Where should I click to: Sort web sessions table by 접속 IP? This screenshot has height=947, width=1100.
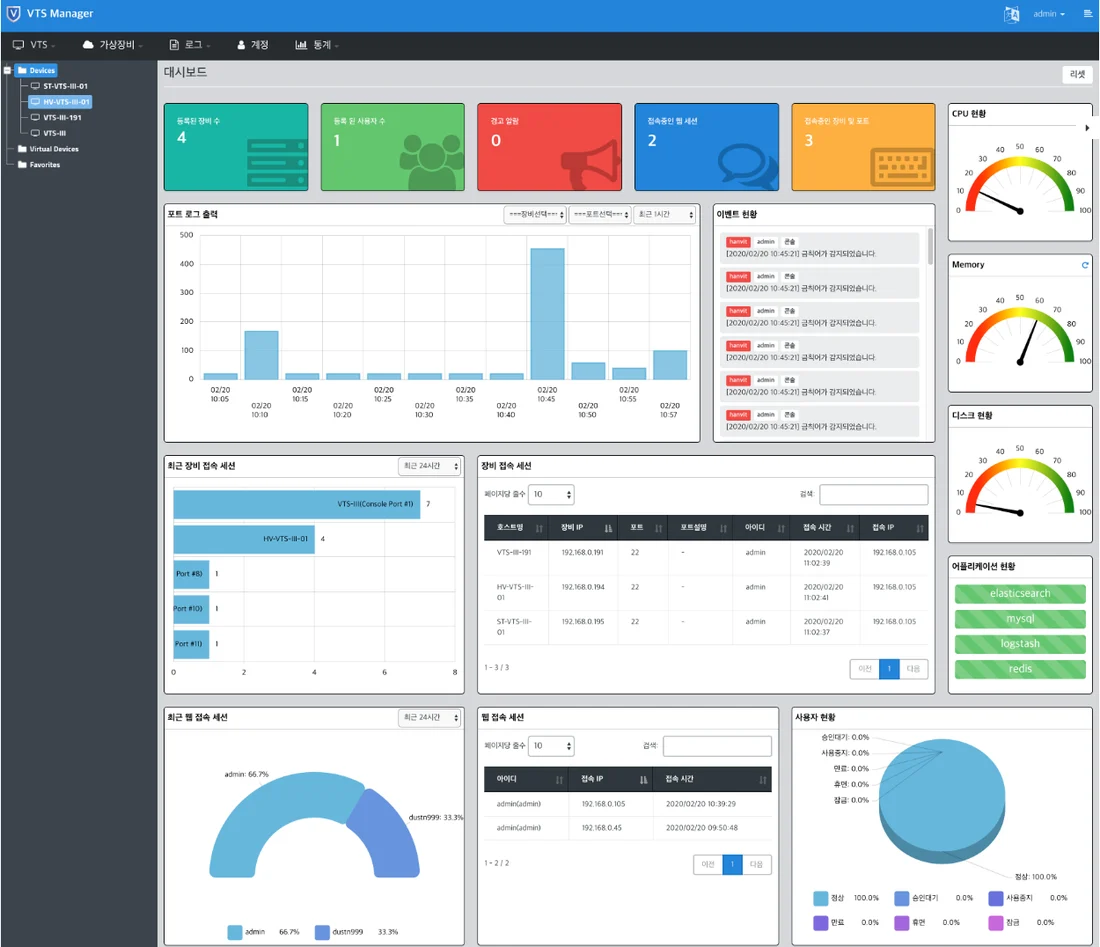click(610, 779)
